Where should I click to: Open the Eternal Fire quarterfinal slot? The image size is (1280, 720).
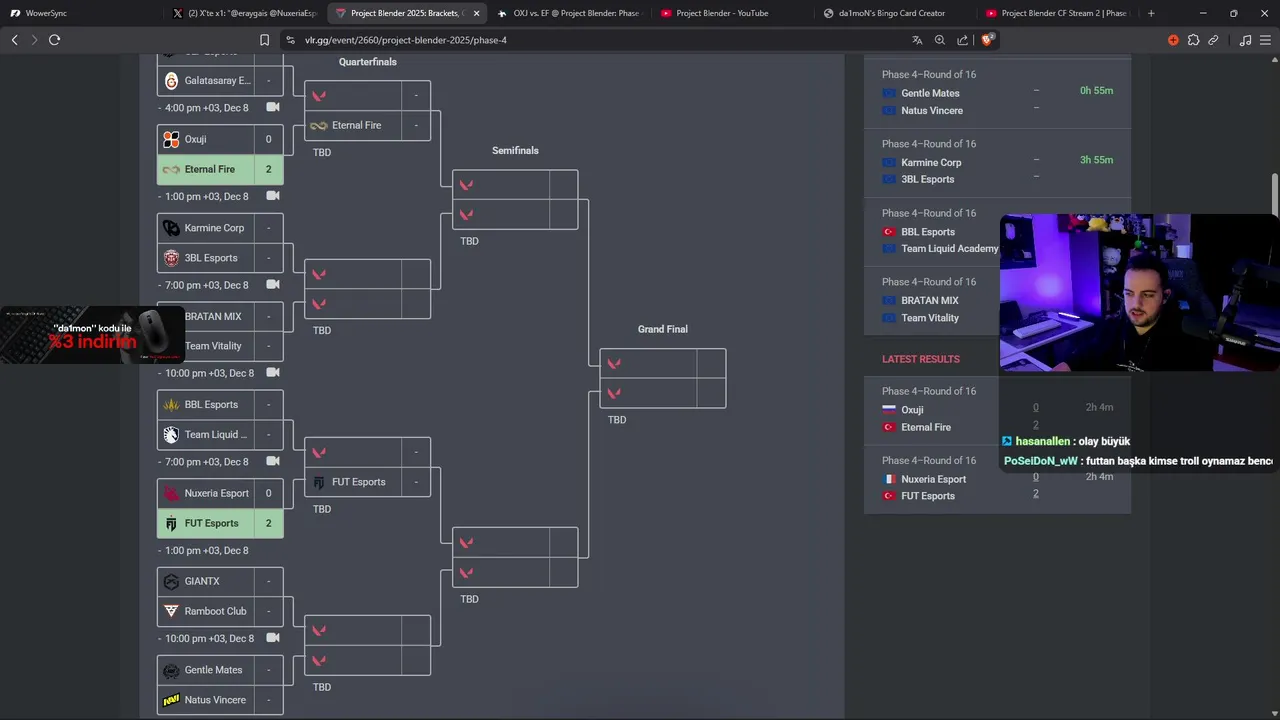(367, 125)
